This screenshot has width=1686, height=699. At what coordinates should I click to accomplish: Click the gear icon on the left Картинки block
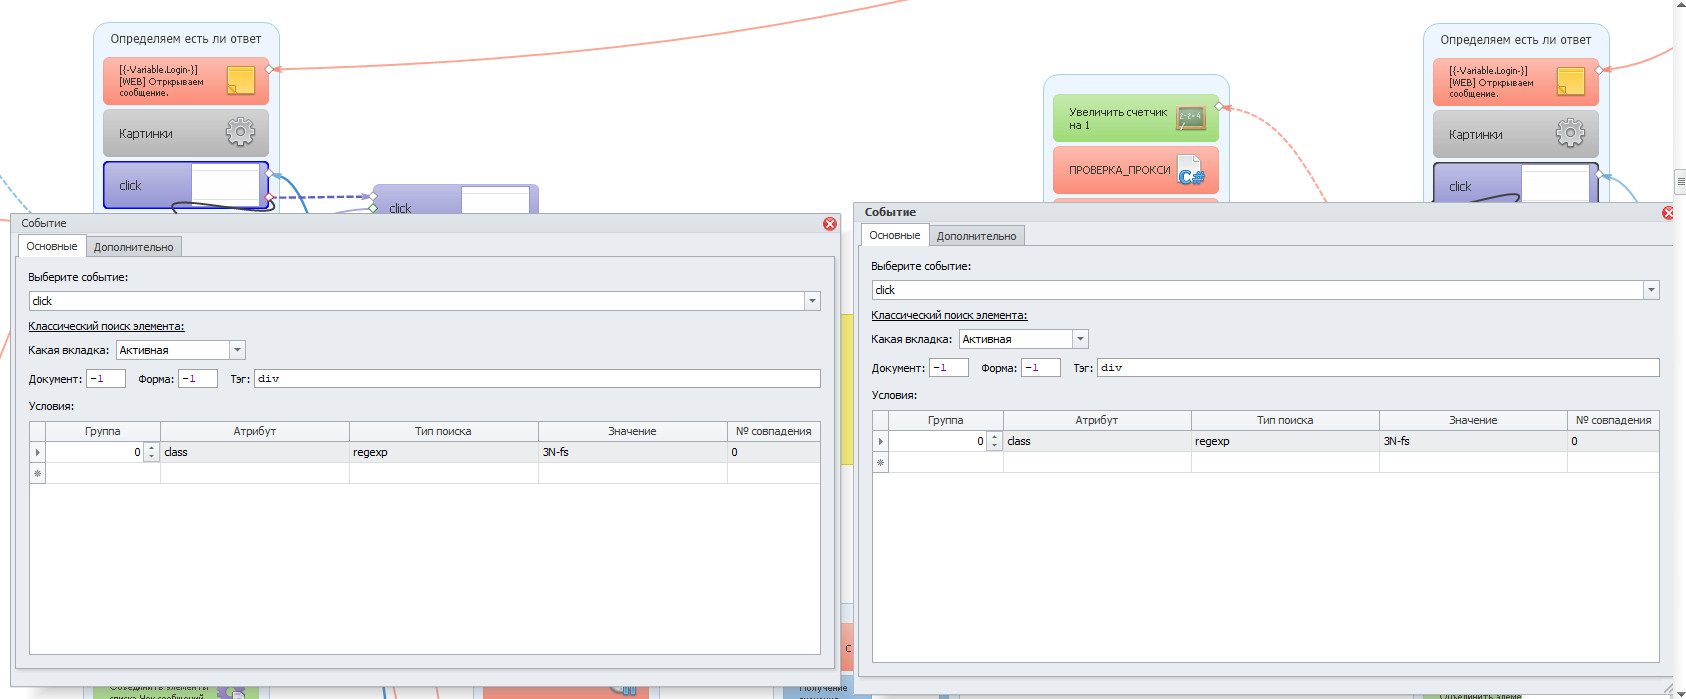coord(240,132)
